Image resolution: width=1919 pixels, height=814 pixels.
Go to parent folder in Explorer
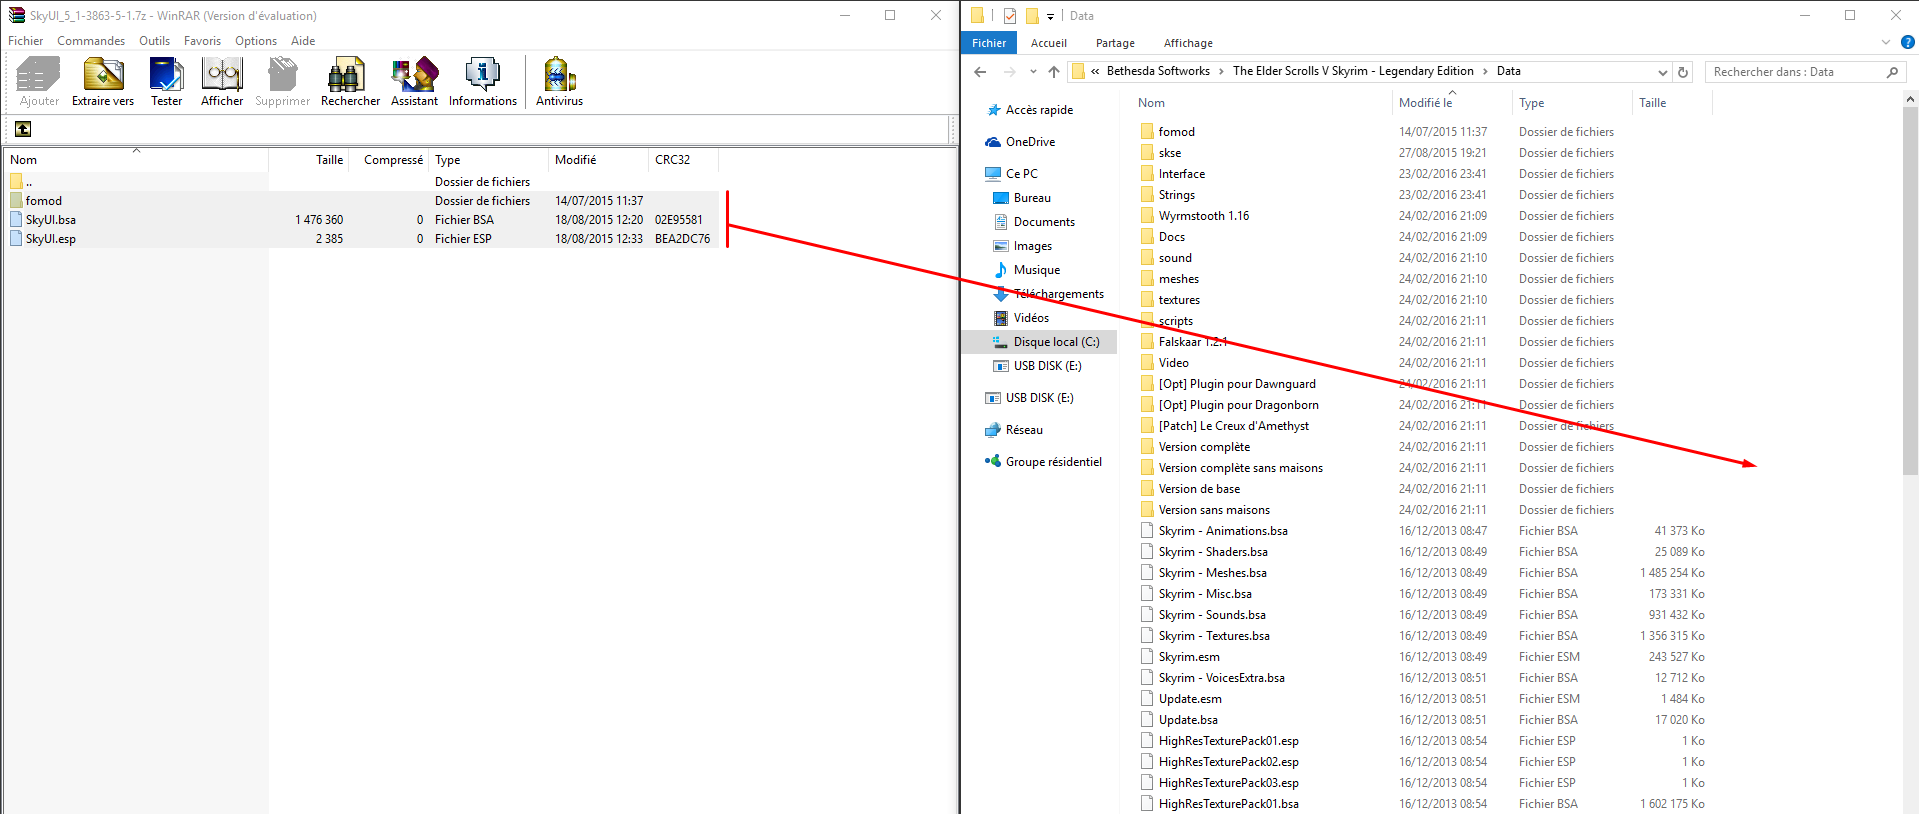[1054, 72]
